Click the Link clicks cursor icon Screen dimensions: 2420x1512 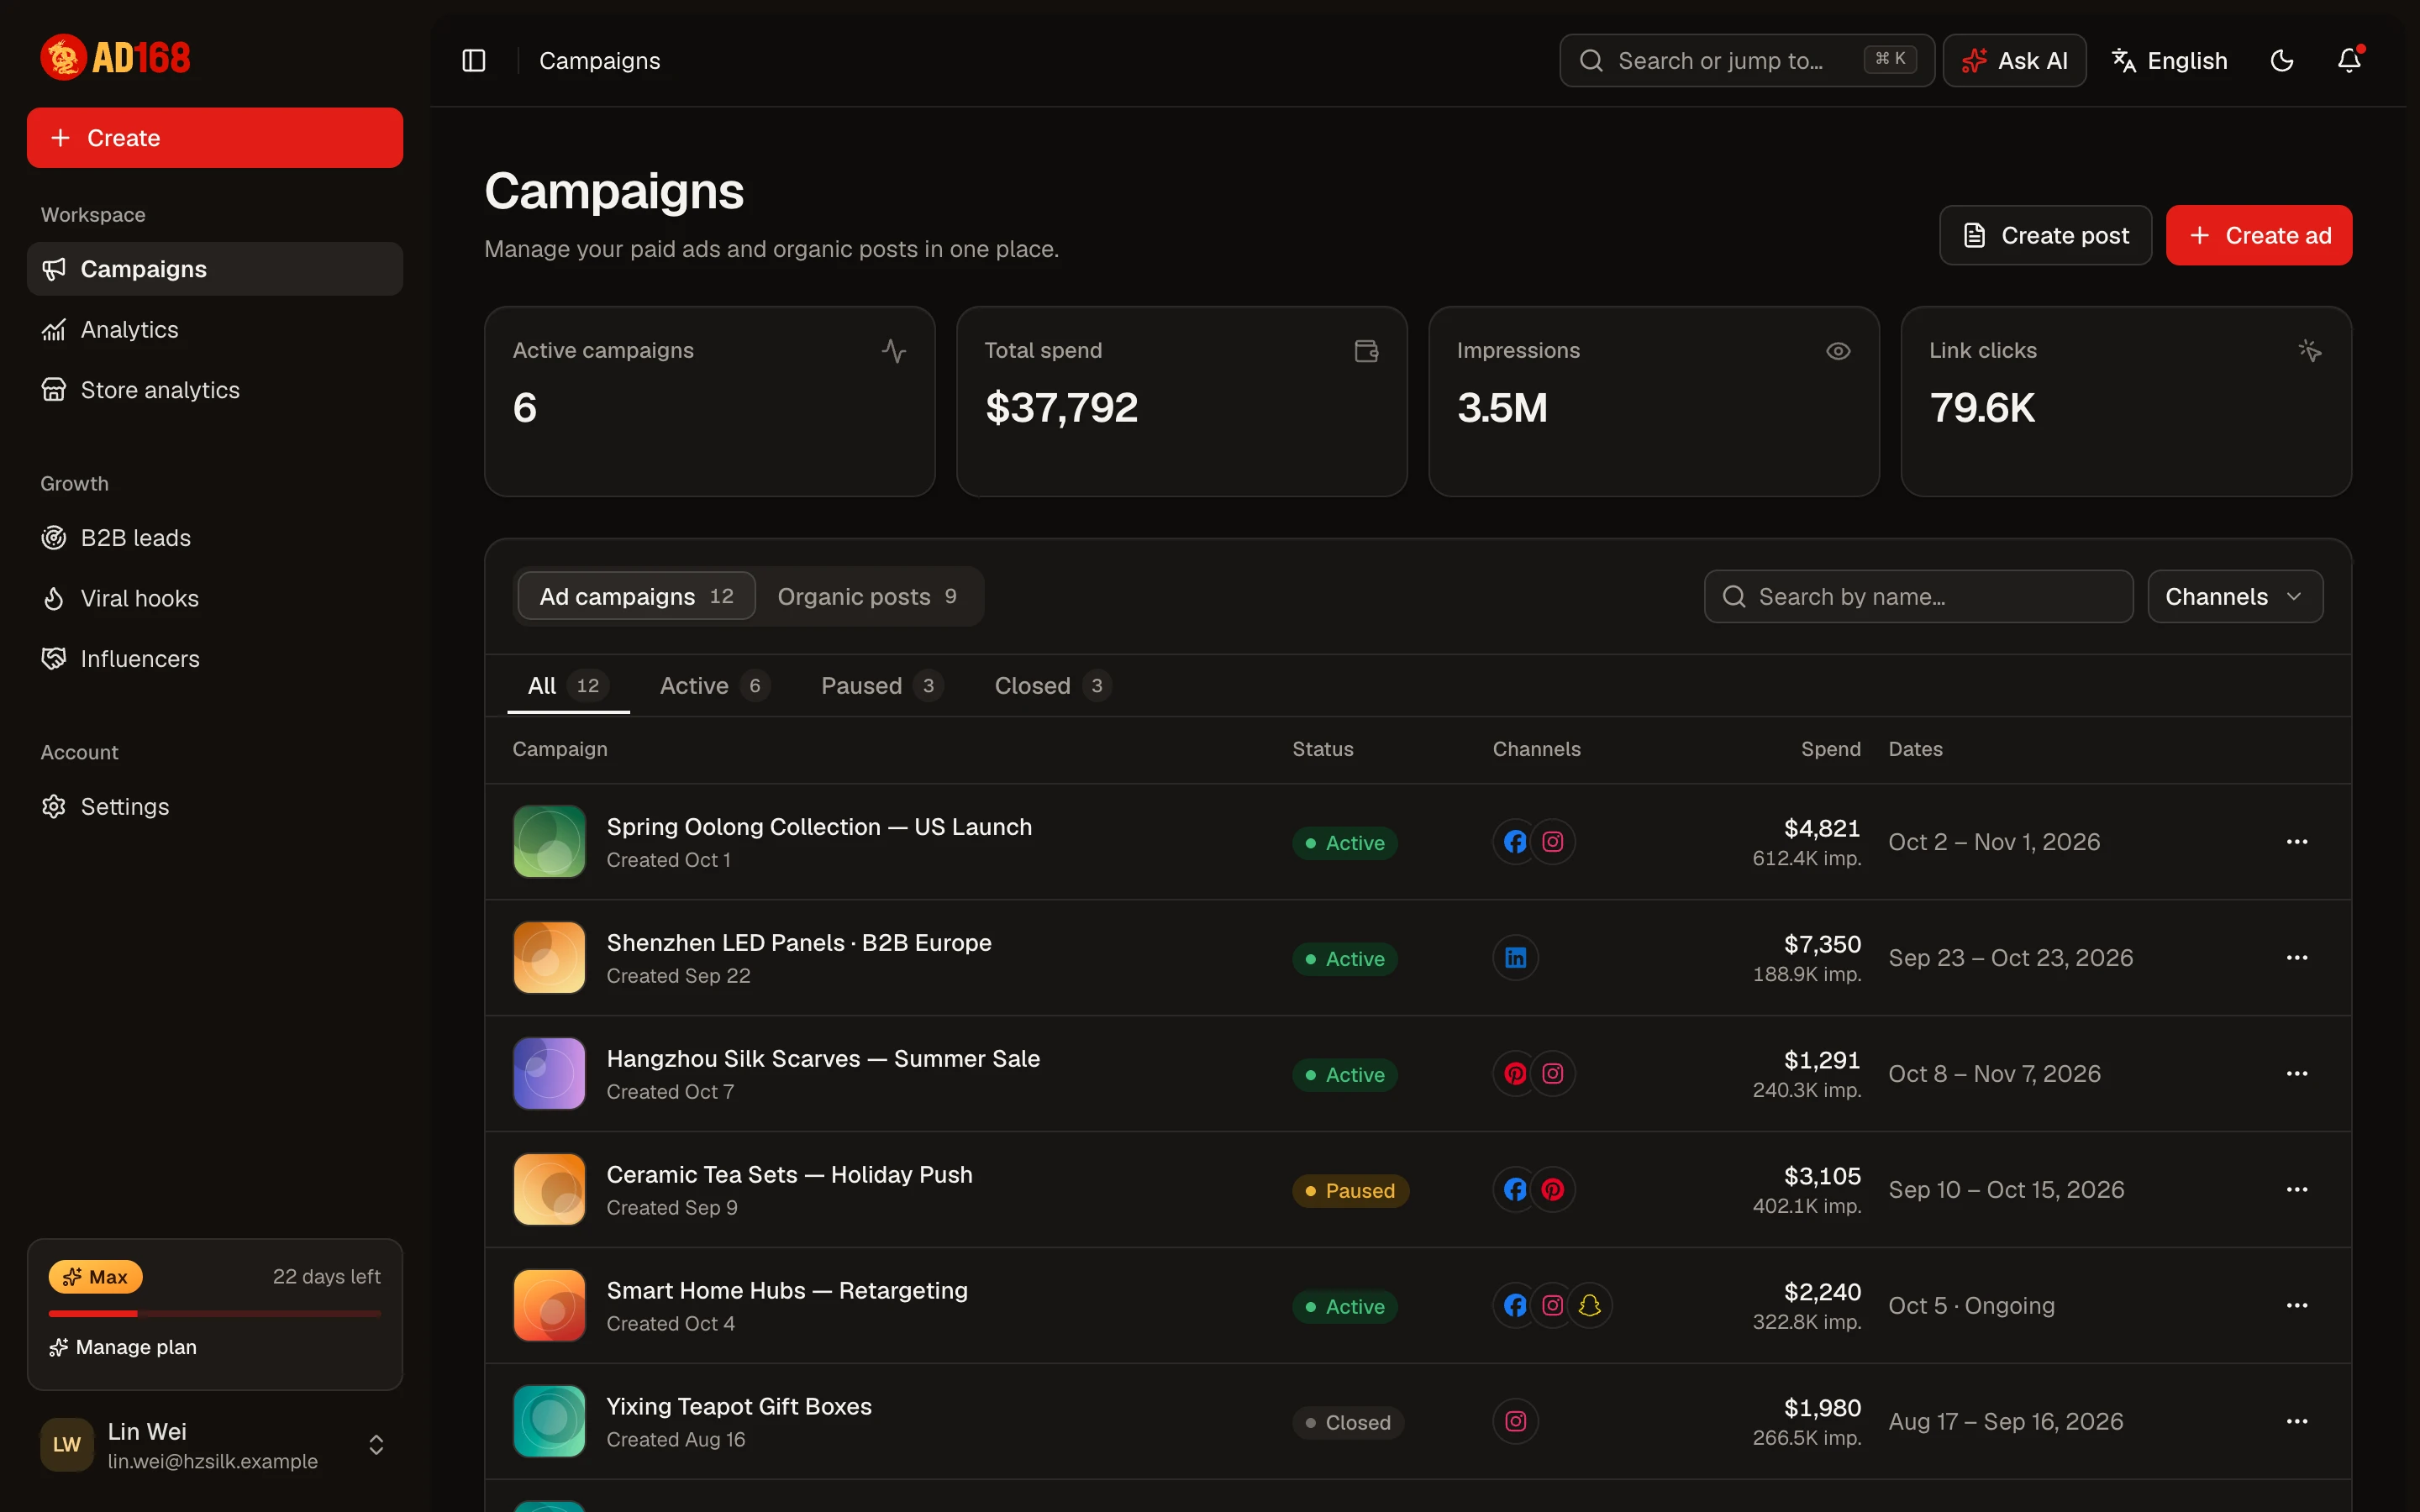tap(2310, 351)
